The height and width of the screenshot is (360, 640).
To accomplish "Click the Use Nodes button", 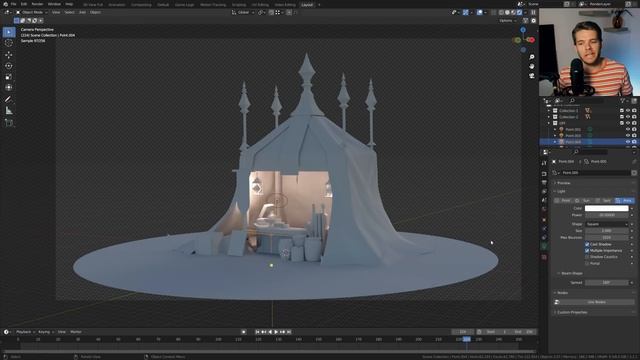I will click(x=596, y=302).
